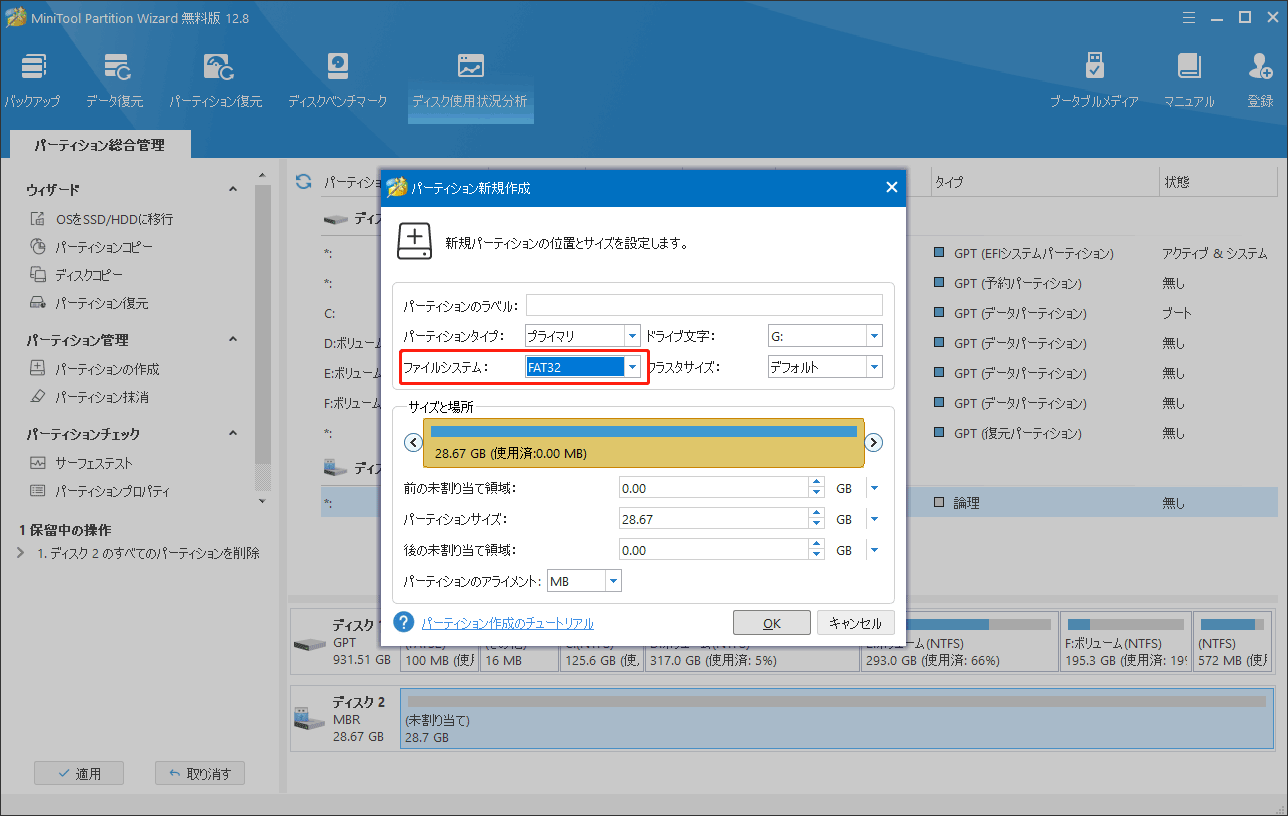Open the クラスタサイズ dropdown (デフォルト)

874,367
